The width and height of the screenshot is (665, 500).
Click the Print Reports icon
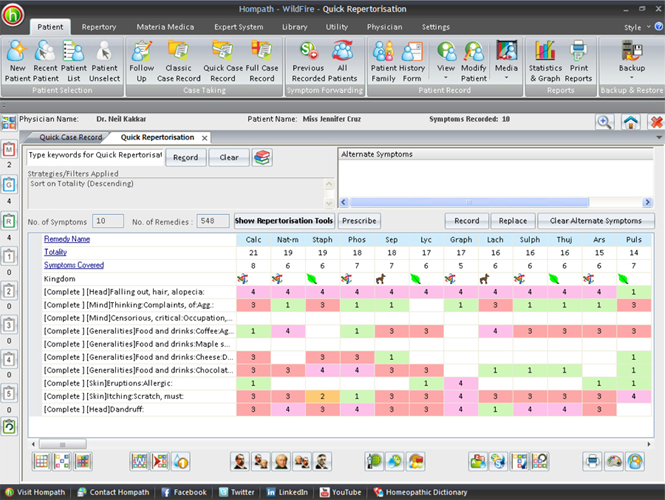578,61
